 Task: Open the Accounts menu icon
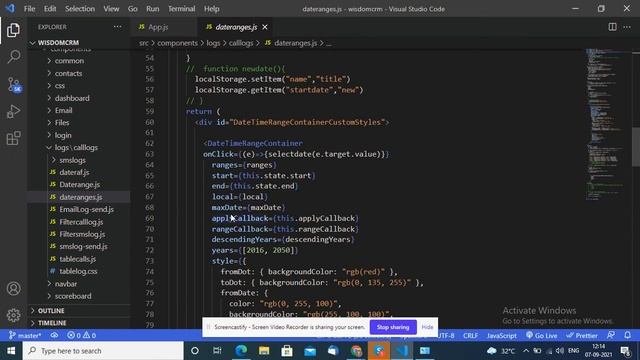point(13,289)
